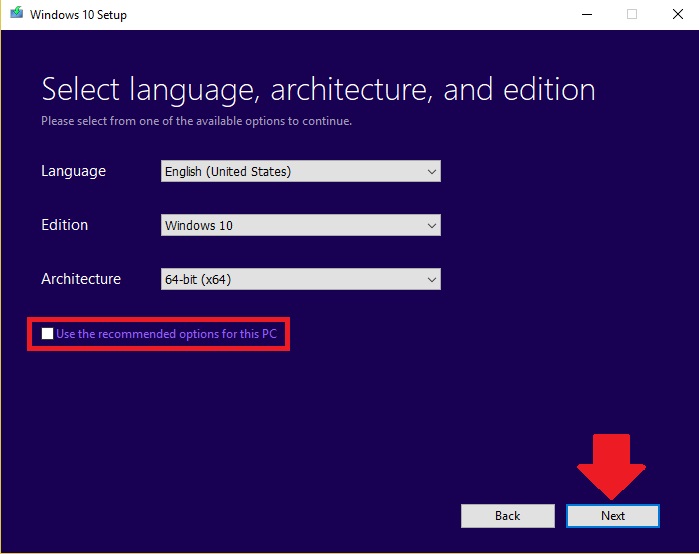
Task: Click the 'Edition' field label
Action: 65,225
